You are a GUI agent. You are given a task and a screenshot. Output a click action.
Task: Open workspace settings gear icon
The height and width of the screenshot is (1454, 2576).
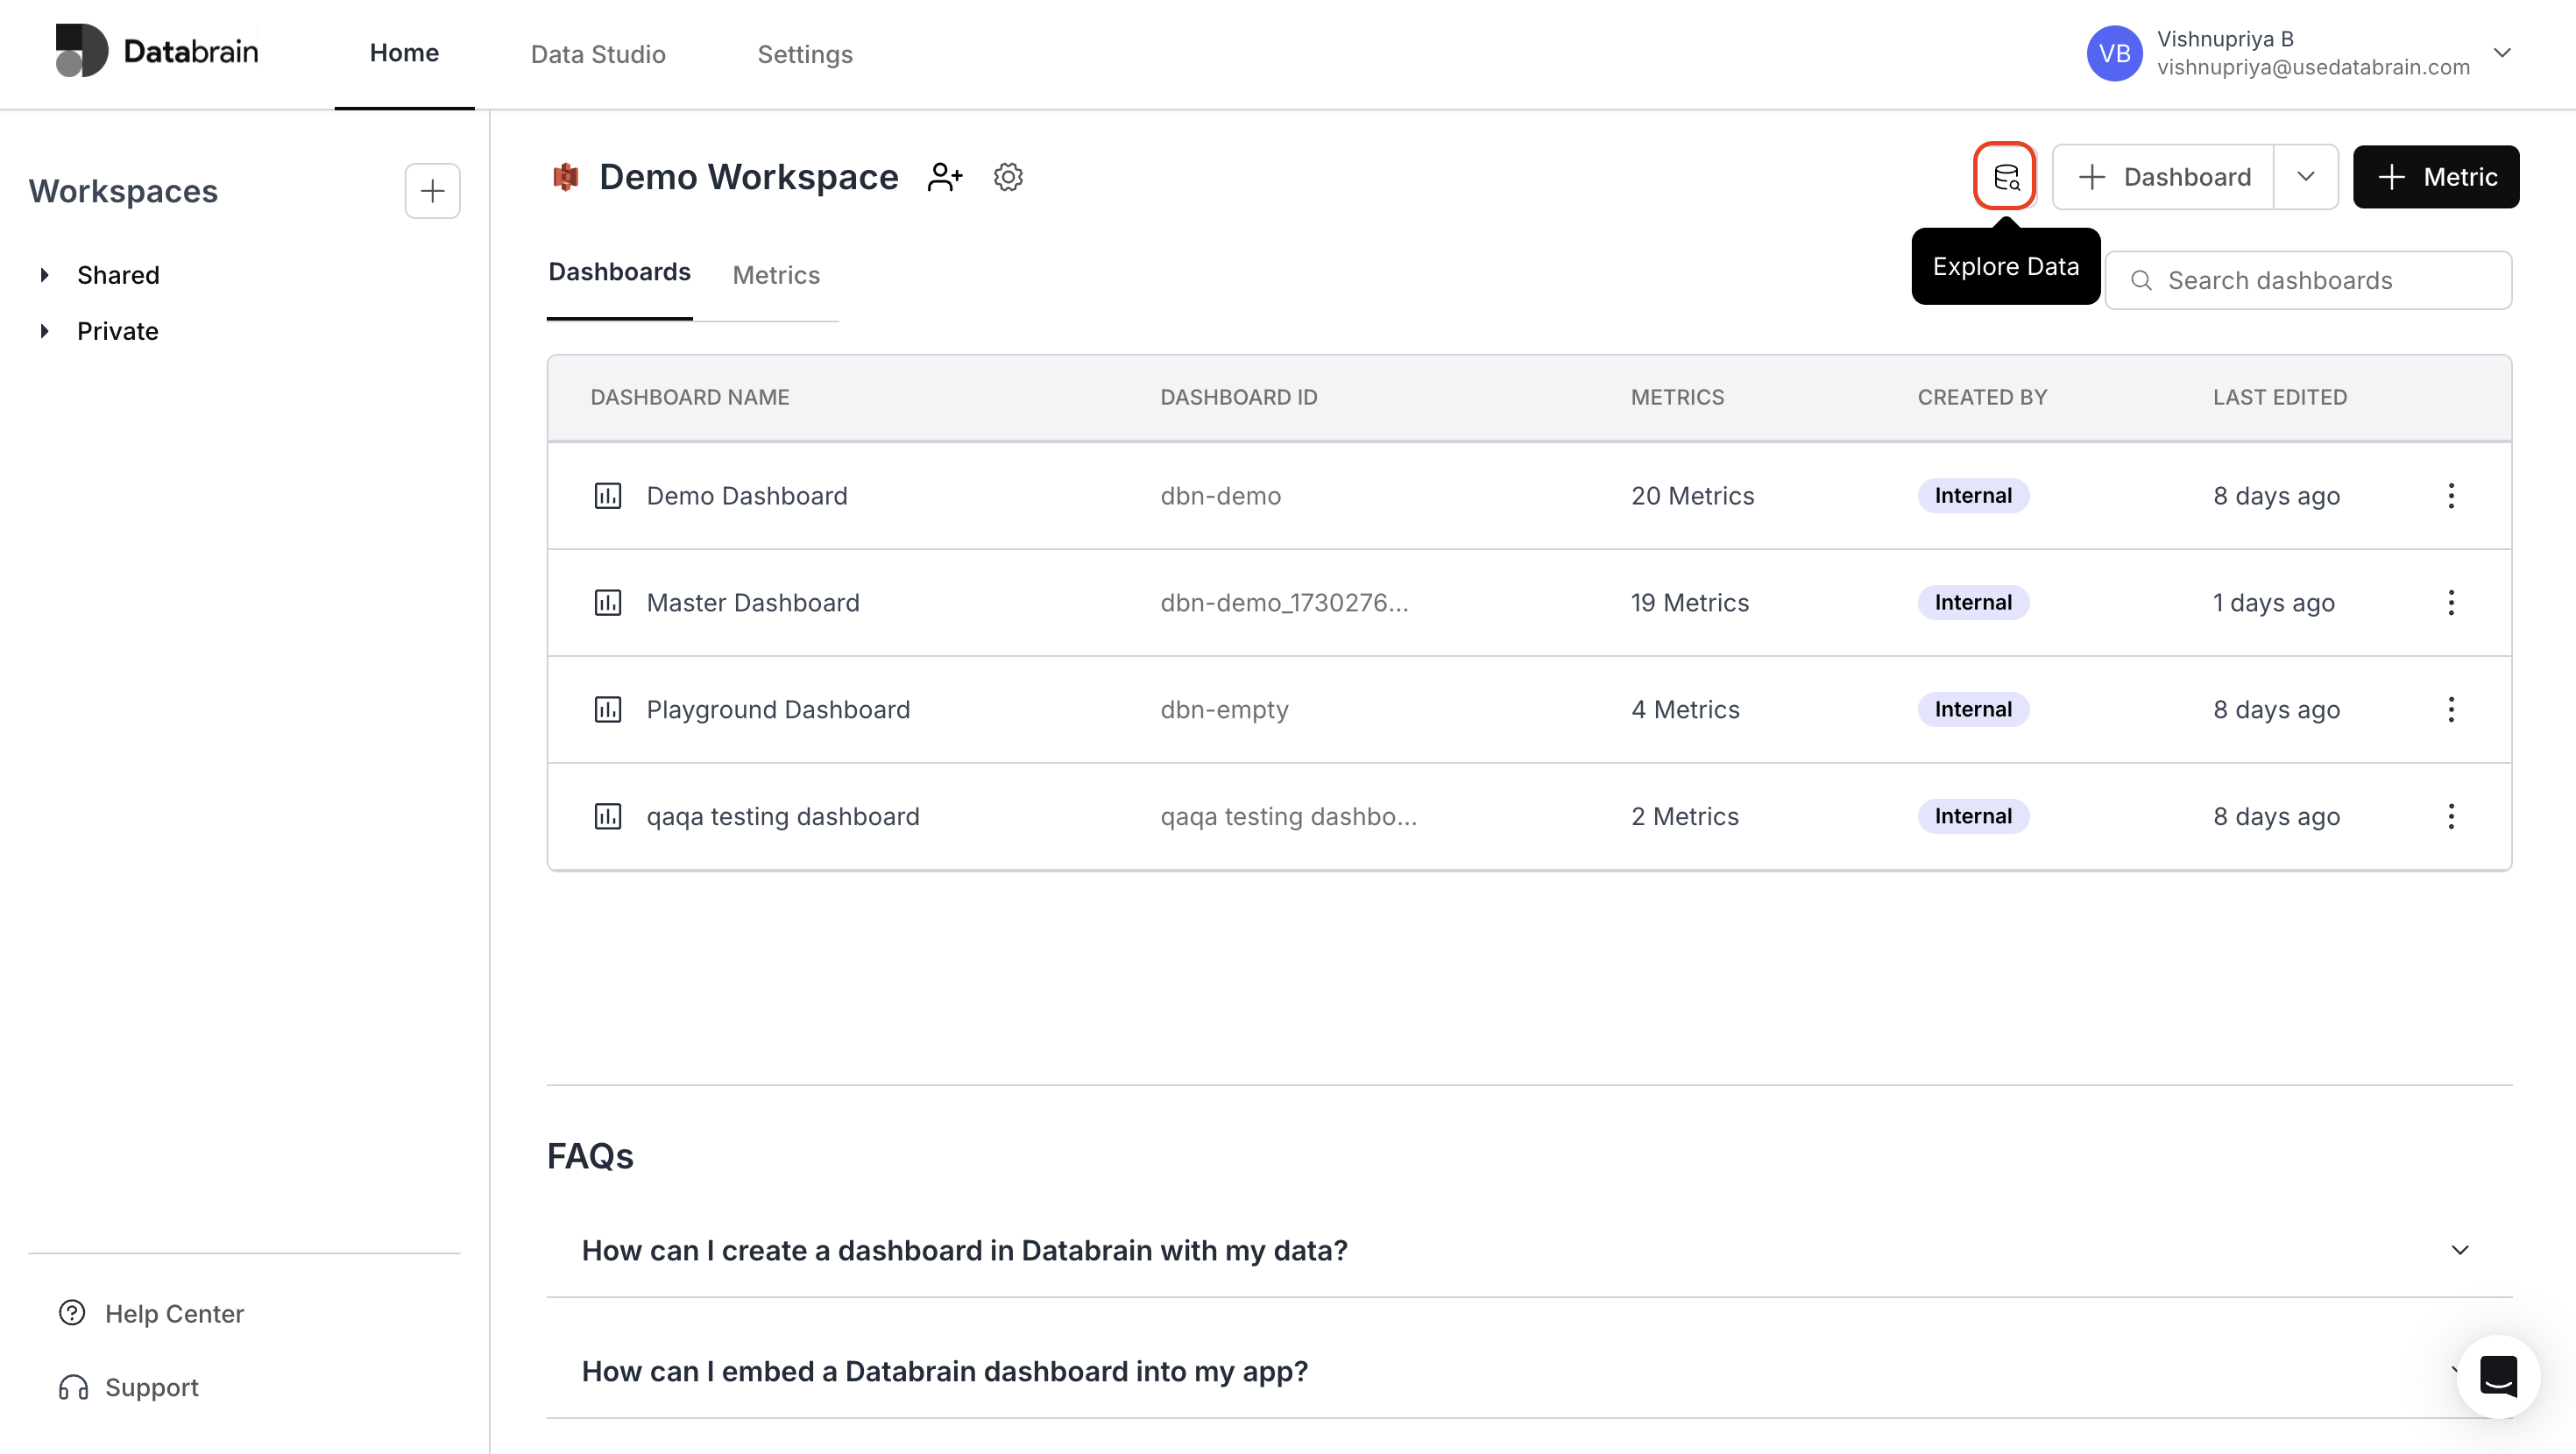click(x=1008, y=177)
